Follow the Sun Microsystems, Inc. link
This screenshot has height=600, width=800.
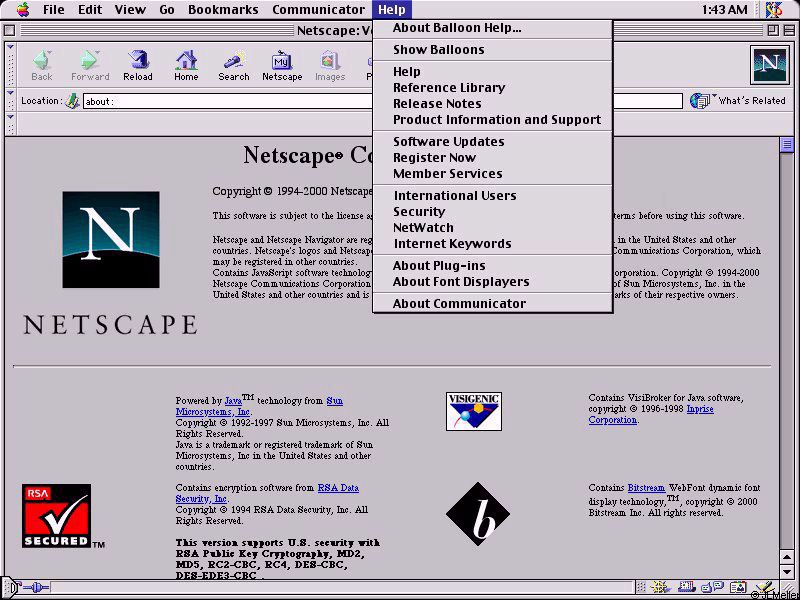213,412
